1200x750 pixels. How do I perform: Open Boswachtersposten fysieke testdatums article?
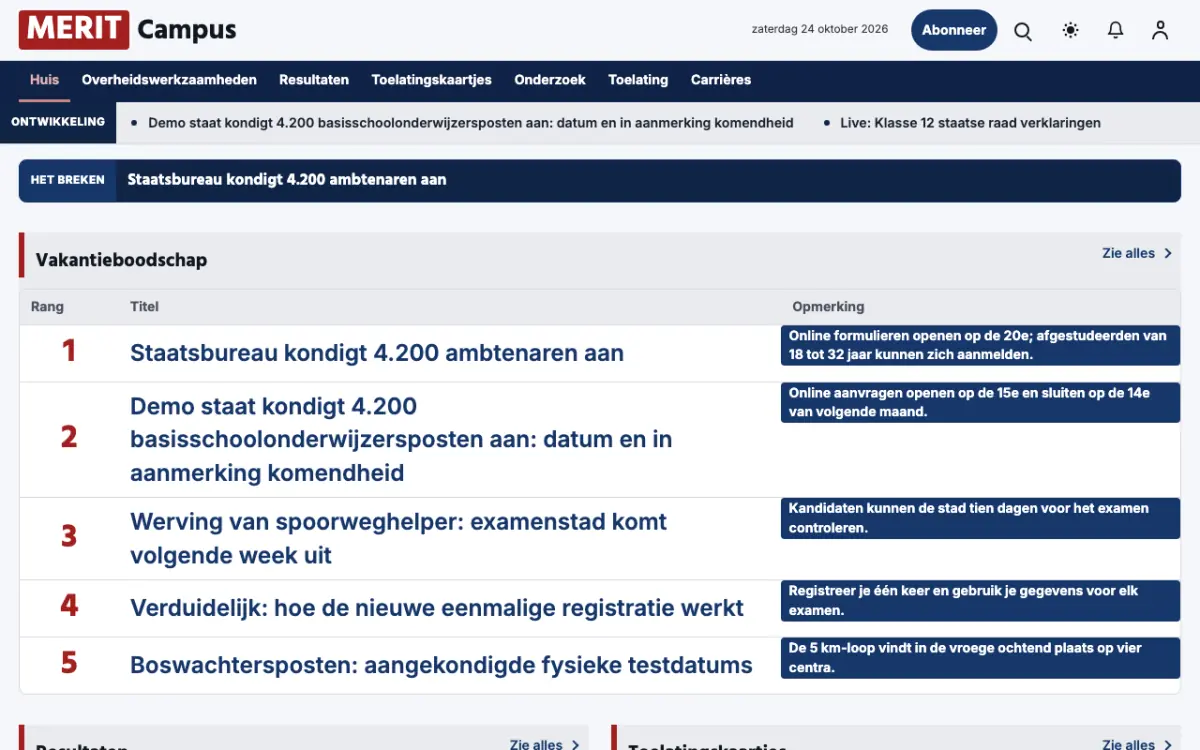point(441,665)
